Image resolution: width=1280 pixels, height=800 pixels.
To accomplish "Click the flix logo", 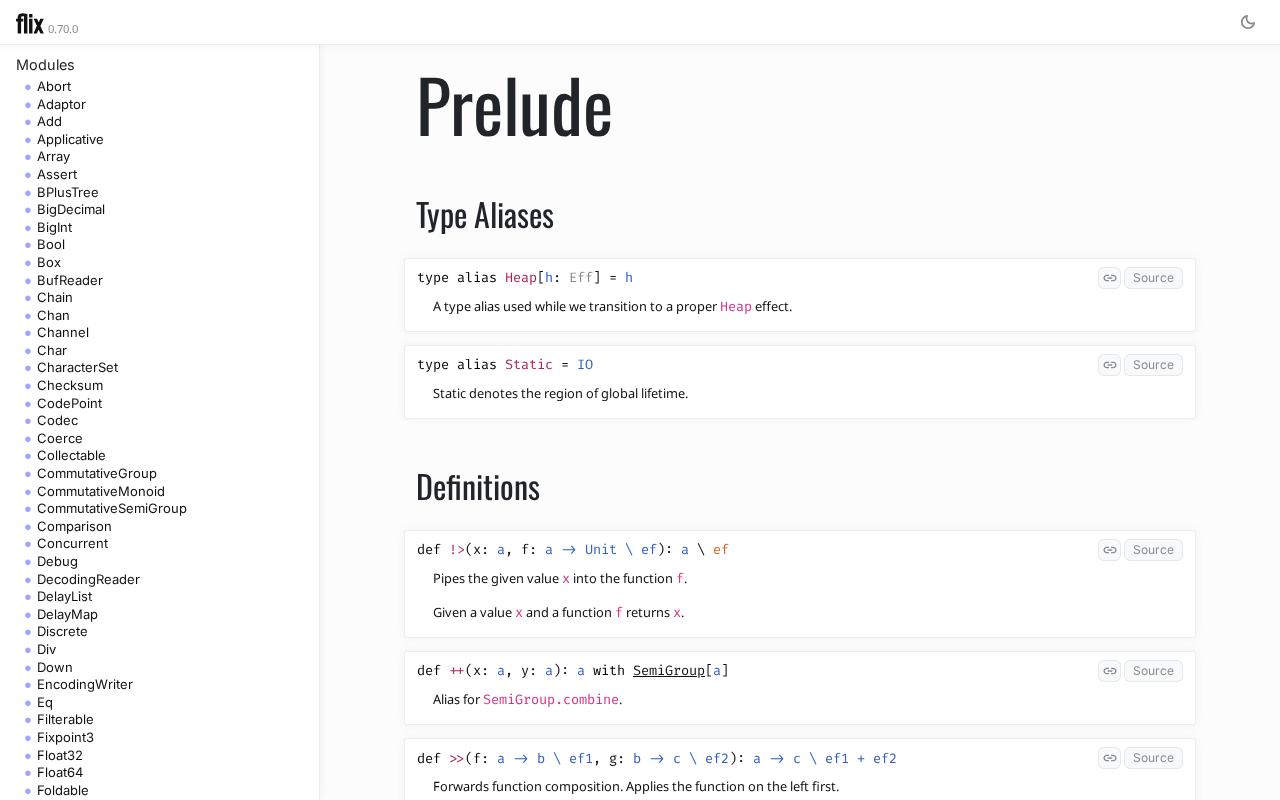I will tap(30, 24).
